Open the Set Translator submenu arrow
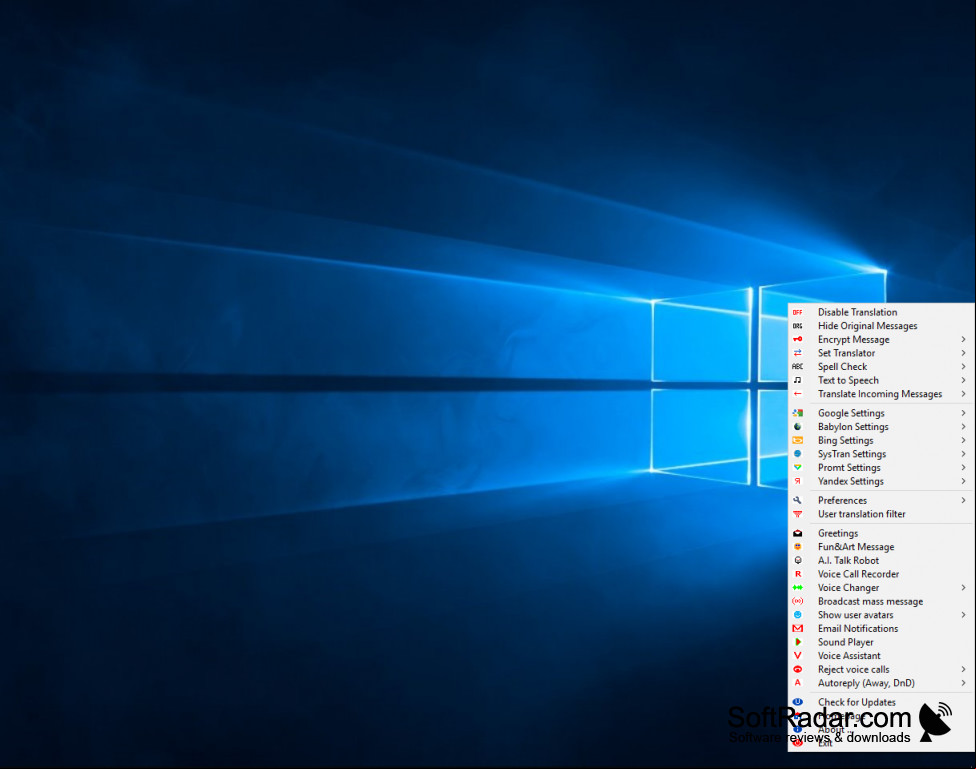Viewport: 976px width, 769px height. (x=963, y=353)
